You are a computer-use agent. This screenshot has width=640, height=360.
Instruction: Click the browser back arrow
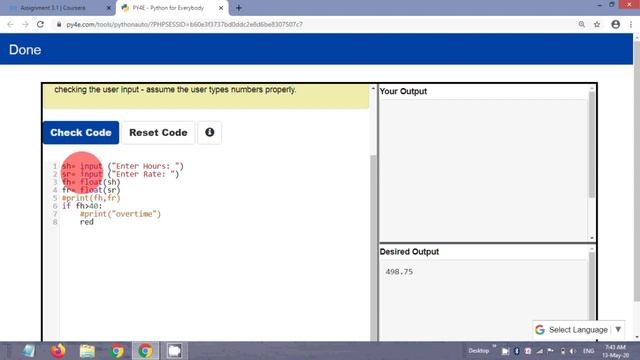[10, 24]
